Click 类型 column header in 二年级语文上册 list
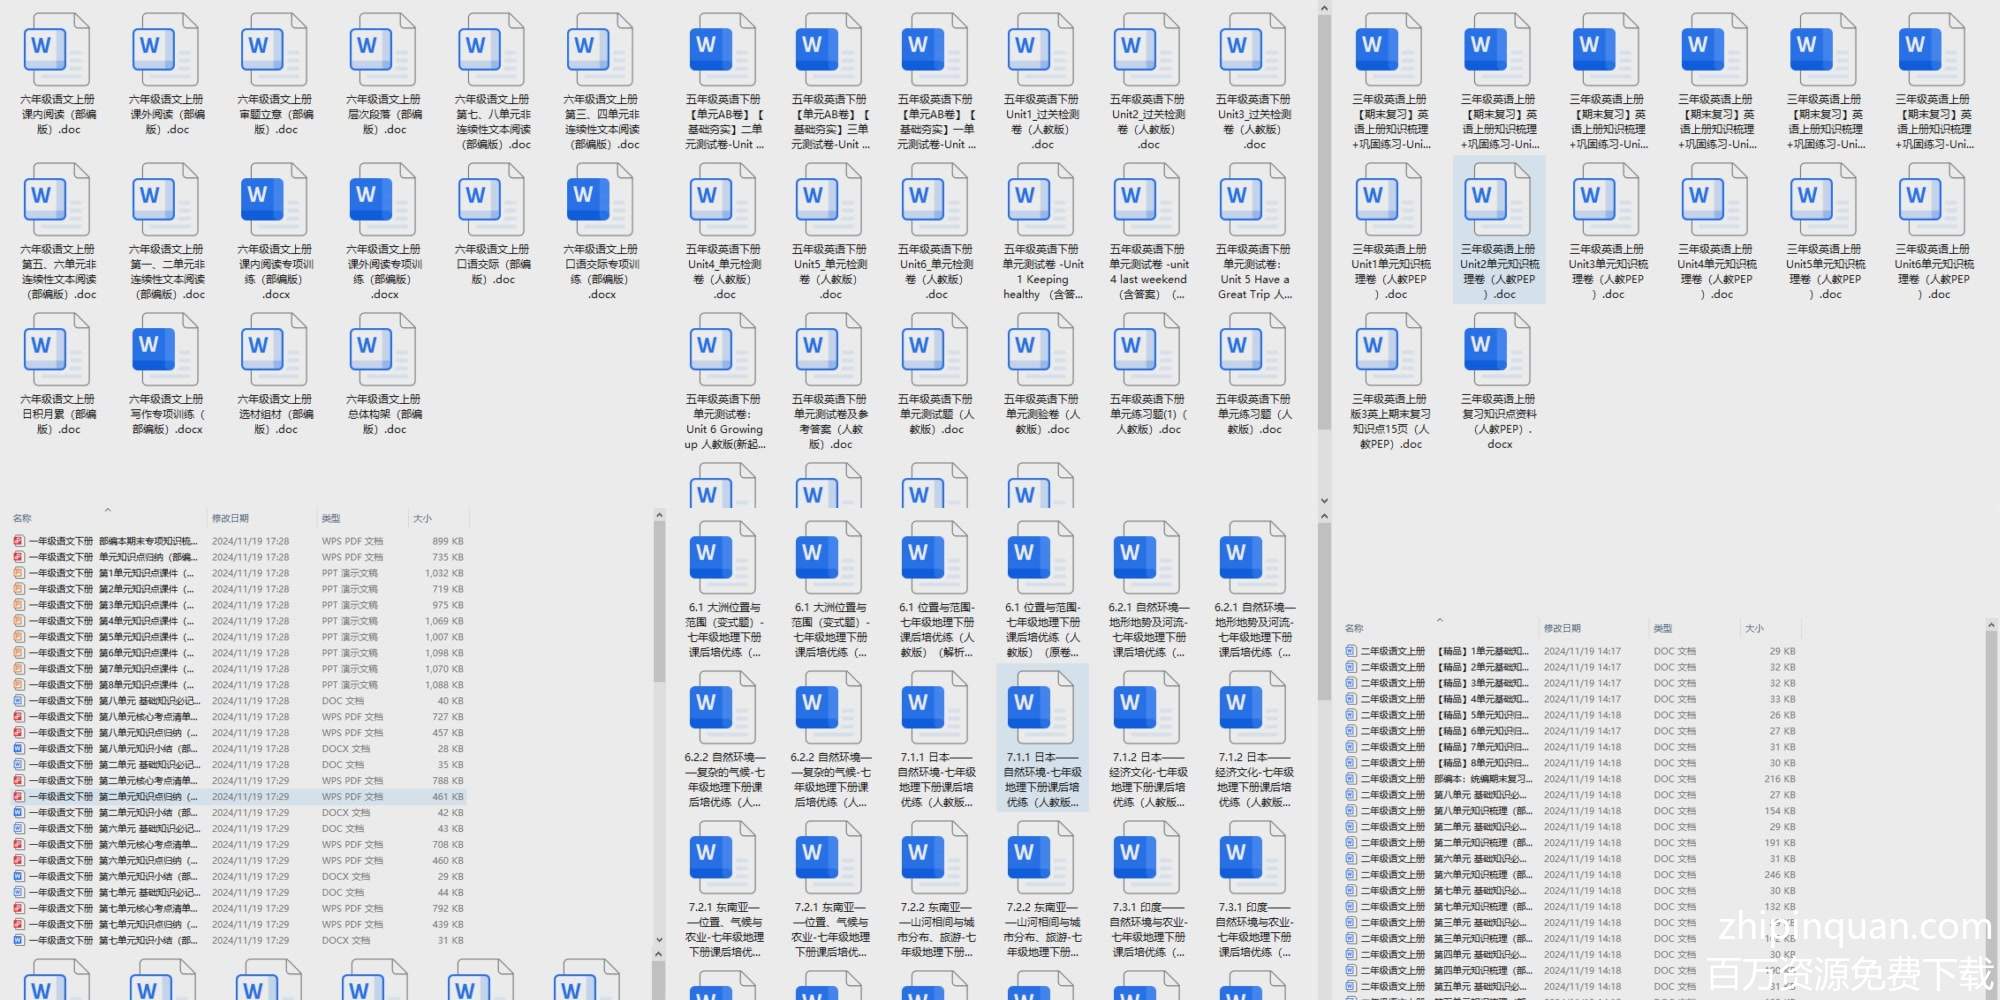Image resolution: width=2000 pixels, height=1000 pixels. tap(1663, 628)
